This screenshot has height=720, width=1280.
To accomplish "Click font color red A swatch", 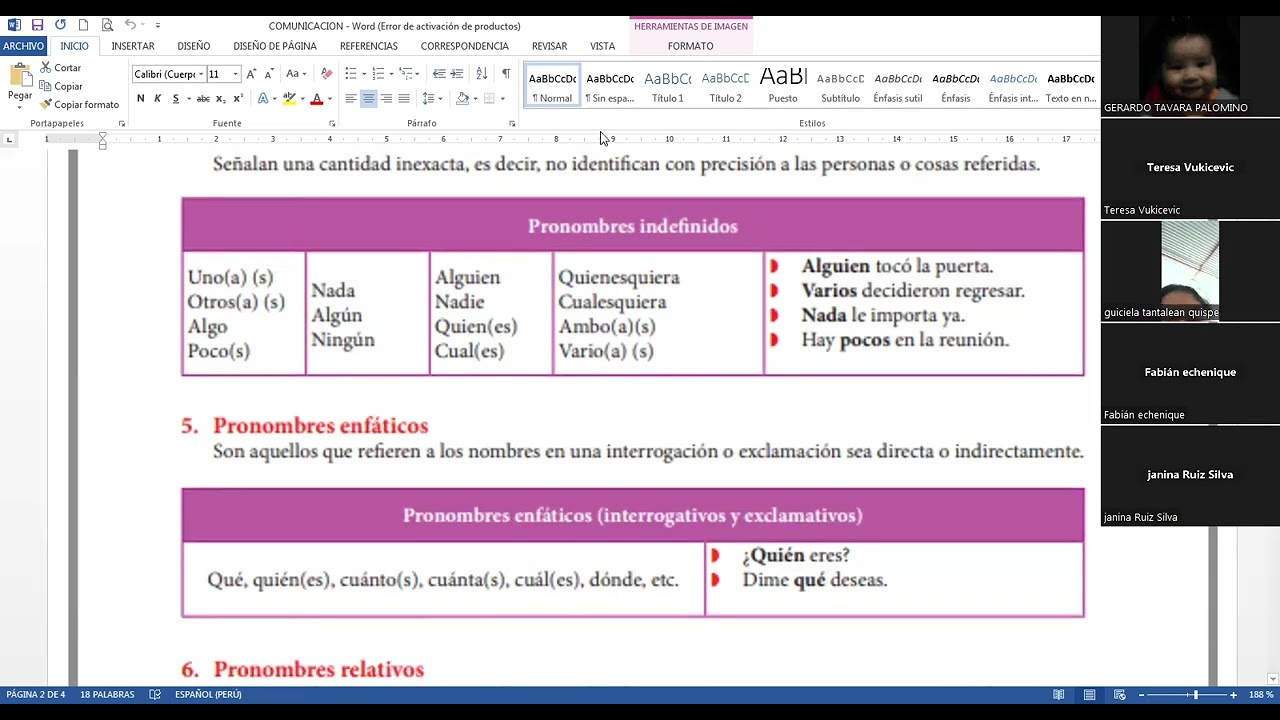I will [316, 98].
